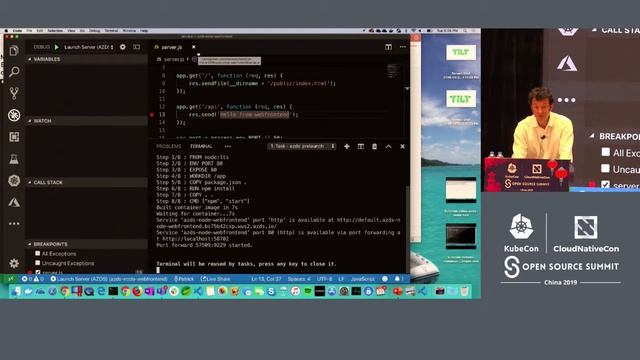Open Finder from the Dock
Screen dimensions: 640x360
pyautogui.click(x=16, y=291)
